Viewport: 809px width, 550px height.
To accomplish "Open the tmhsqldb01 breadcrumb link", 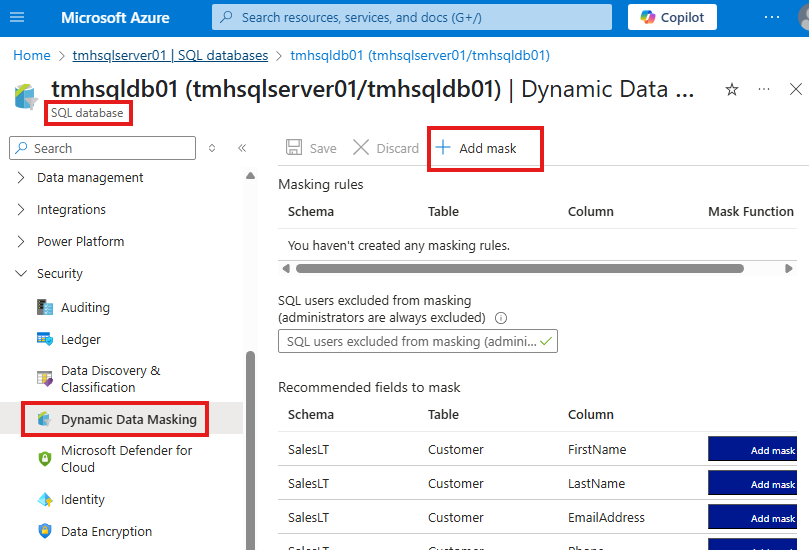I will click(420, 55).
